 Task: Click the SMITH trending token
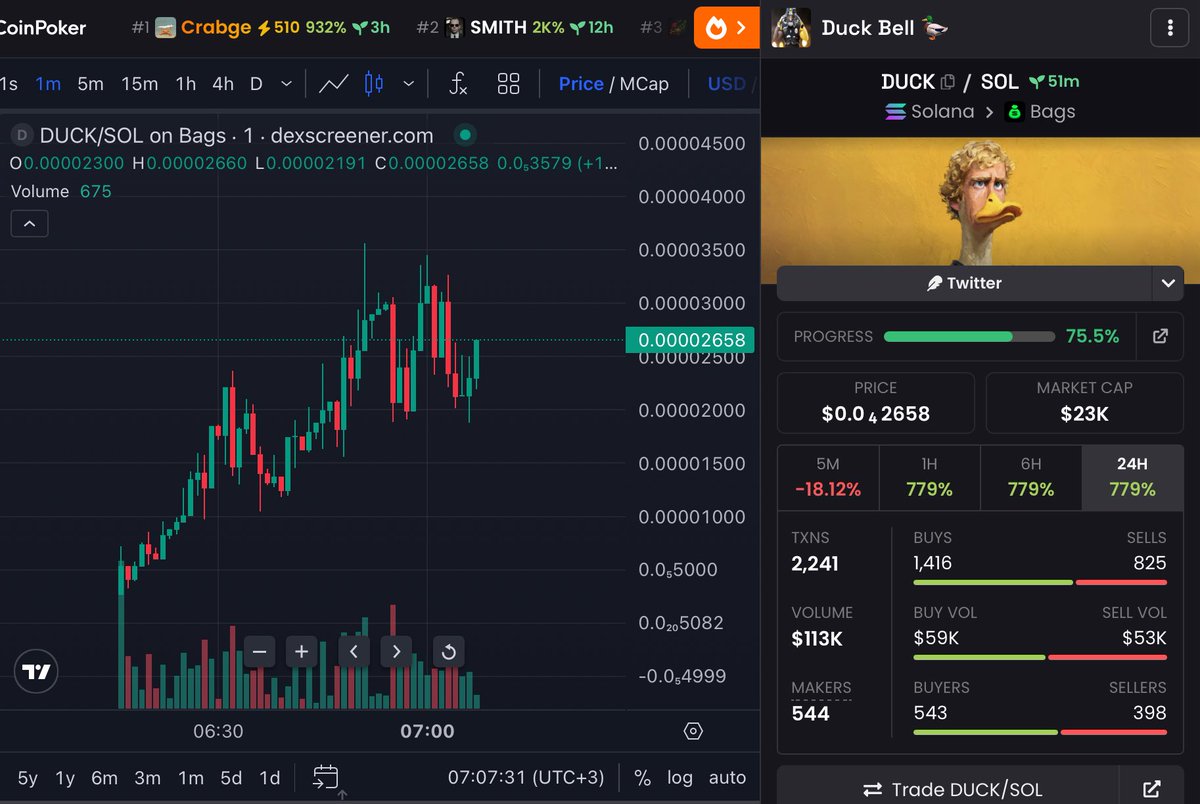(x=515, y=27)
